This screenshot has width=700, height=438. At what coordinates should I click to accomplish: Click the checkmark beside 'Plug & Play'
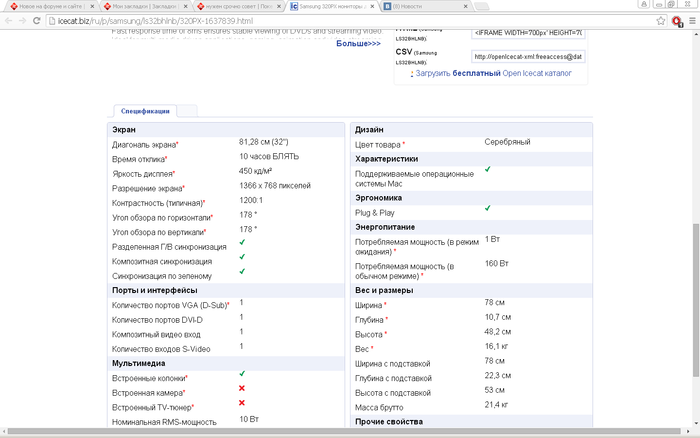(x=488, y=208)
